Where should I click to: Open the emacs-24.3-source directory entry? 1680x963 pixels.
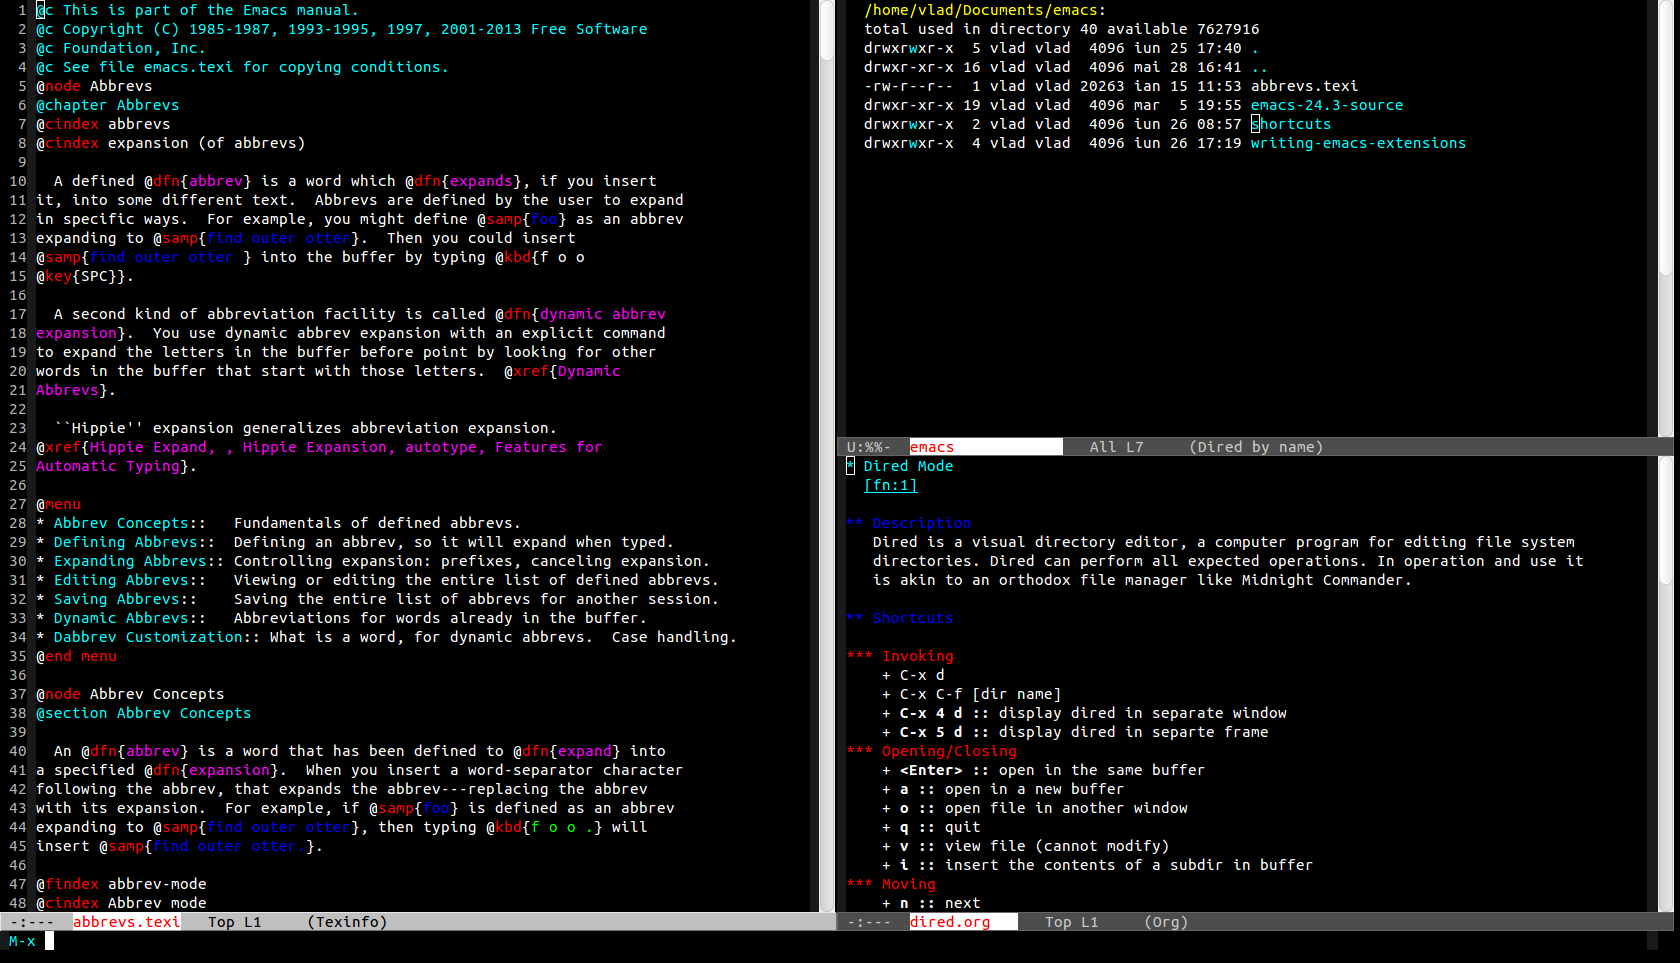1327,105
